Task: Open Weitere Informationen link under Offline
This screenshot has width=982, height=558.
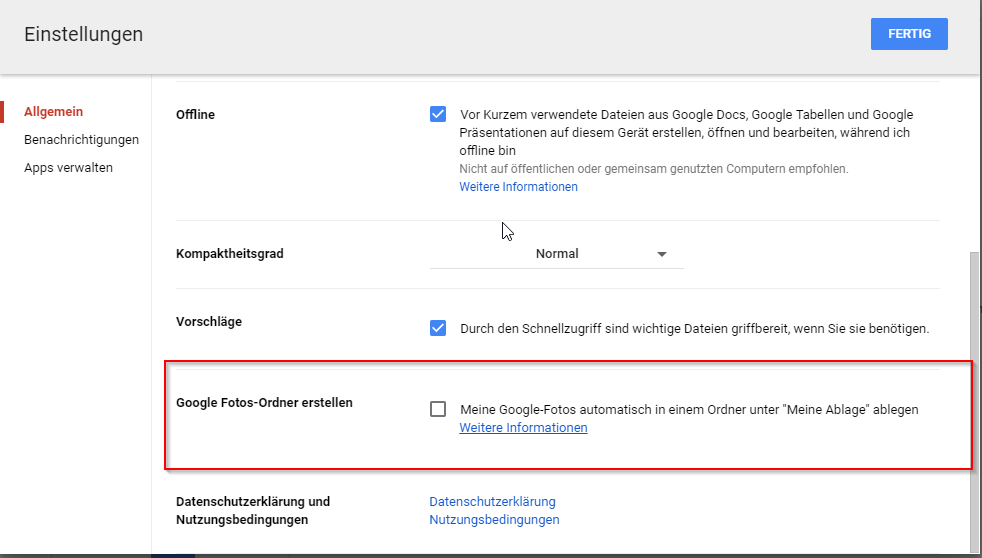Action: 518,187
